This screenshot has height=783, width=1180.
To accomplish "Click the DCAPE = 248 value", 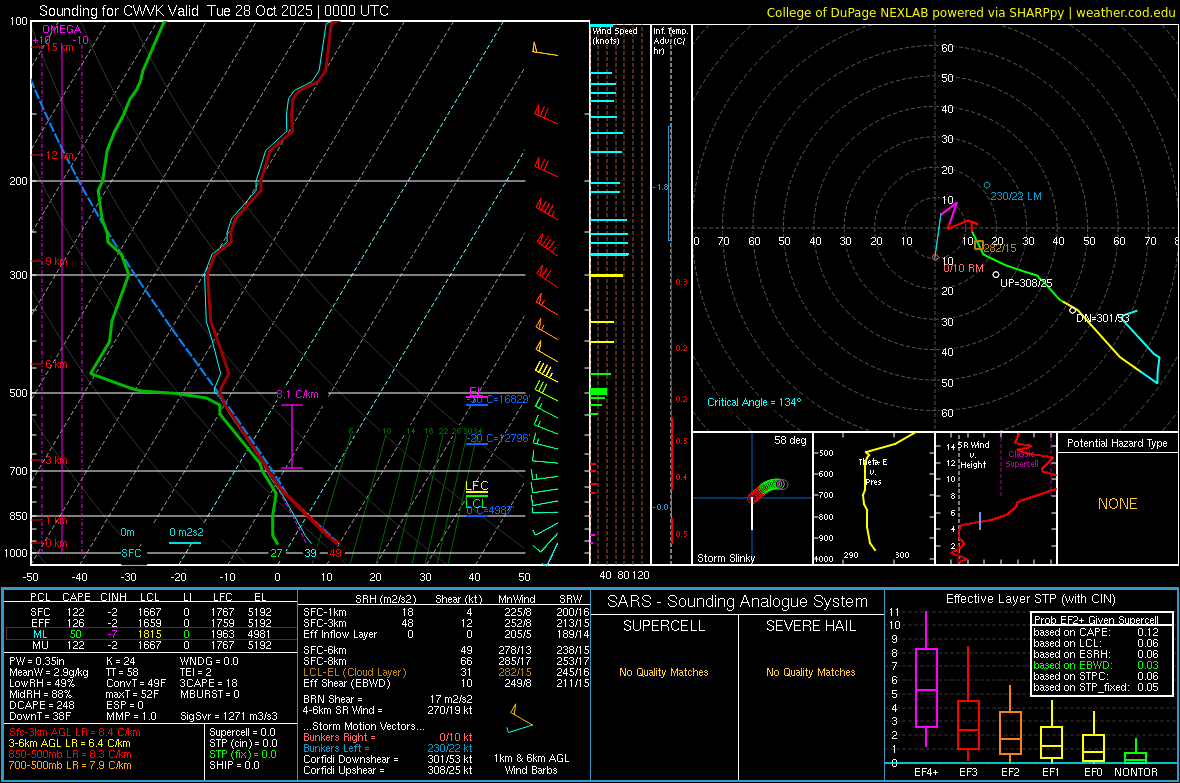I will (41, 705).
